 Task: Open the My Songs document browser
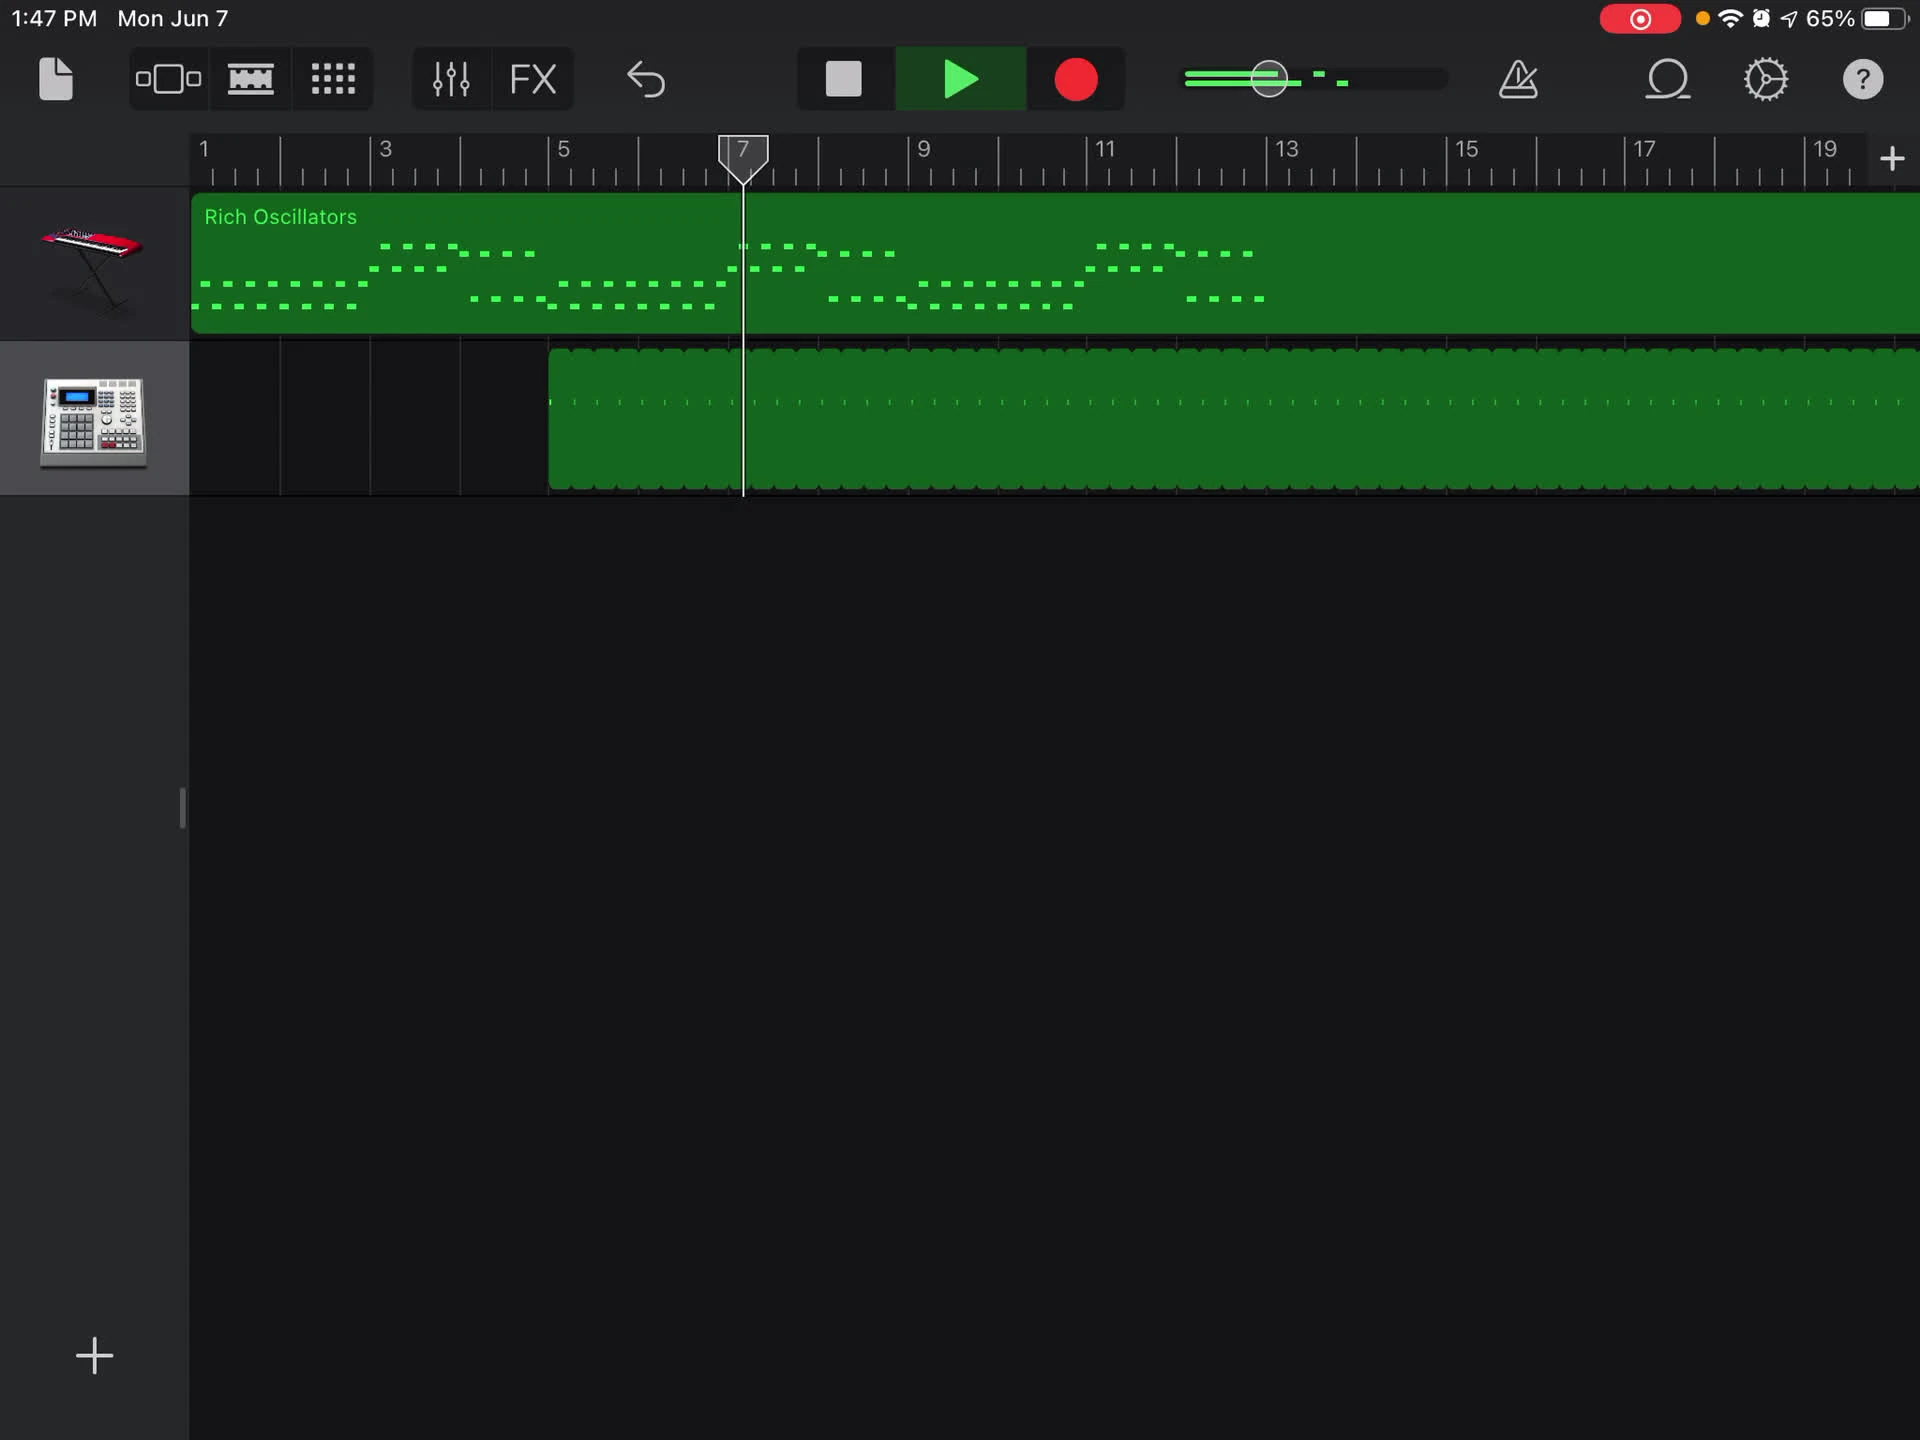55,79
